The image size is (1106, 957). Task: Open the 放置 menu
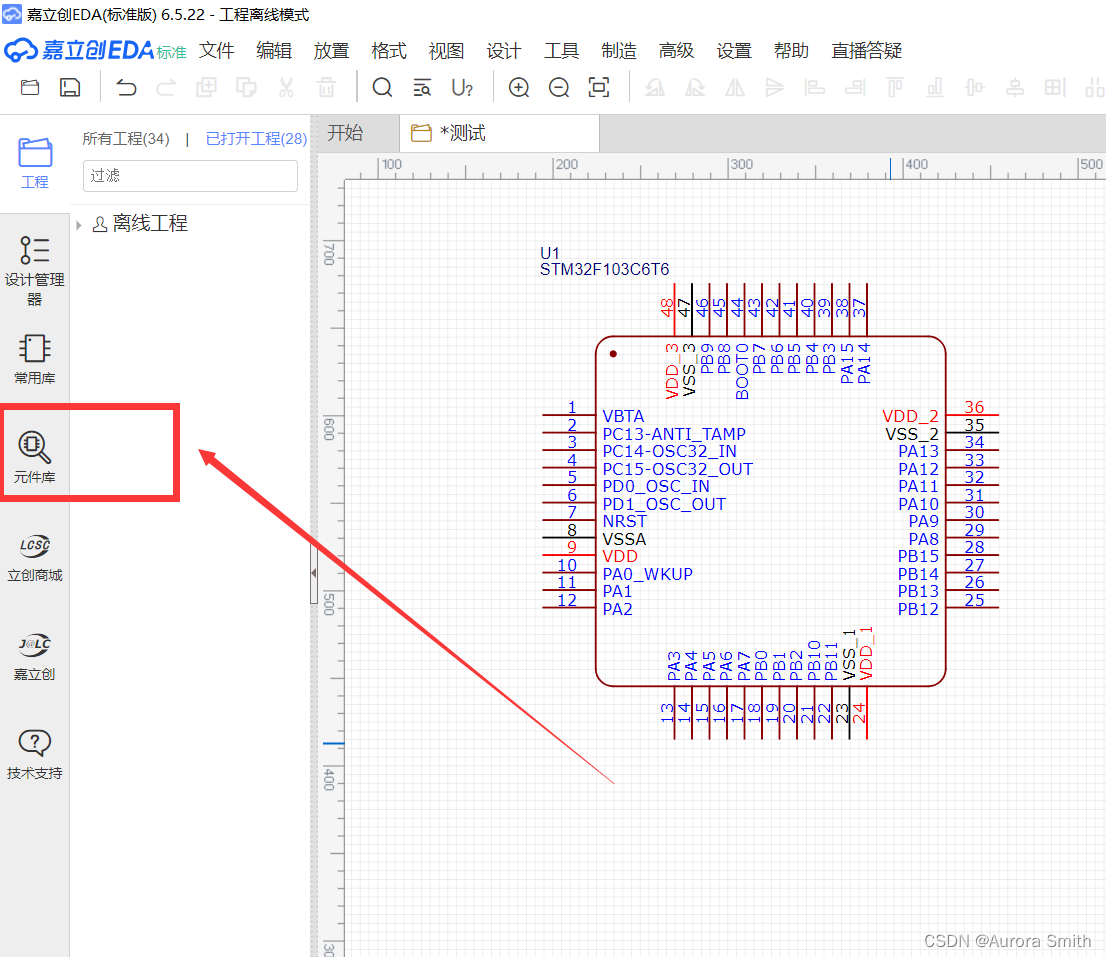[x=332, y=51]
